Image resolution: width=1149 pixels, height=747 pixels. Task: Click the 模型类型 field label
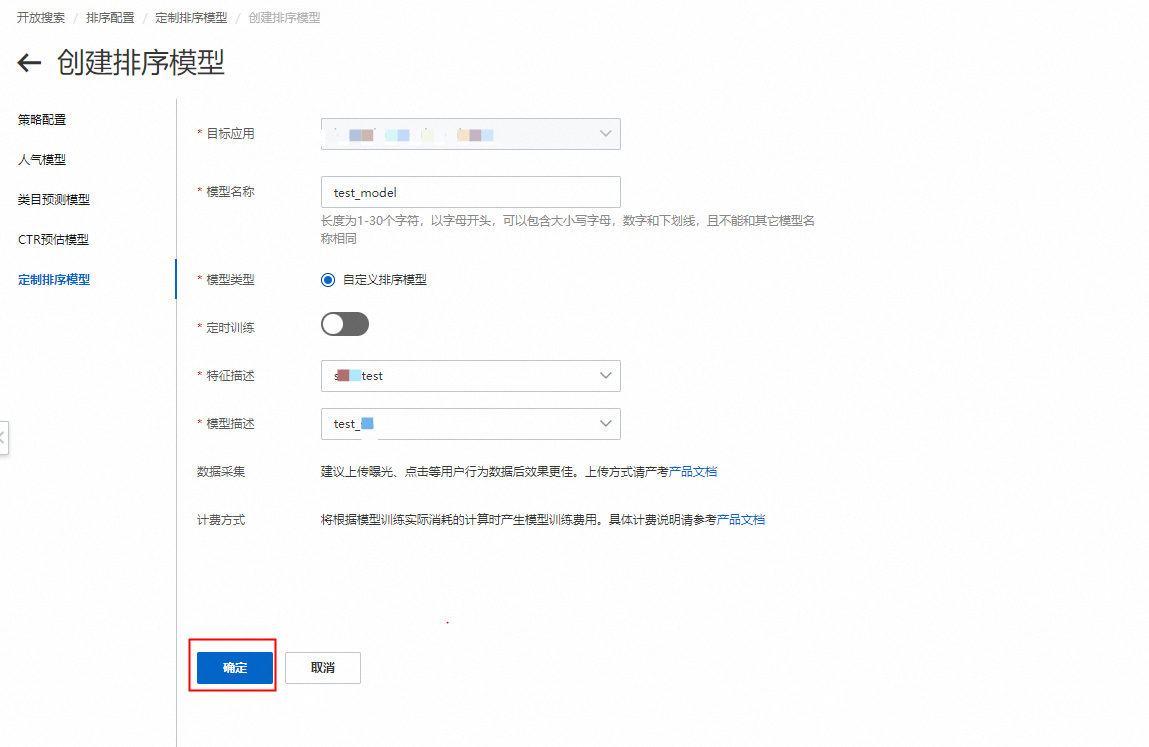point(230,279)
